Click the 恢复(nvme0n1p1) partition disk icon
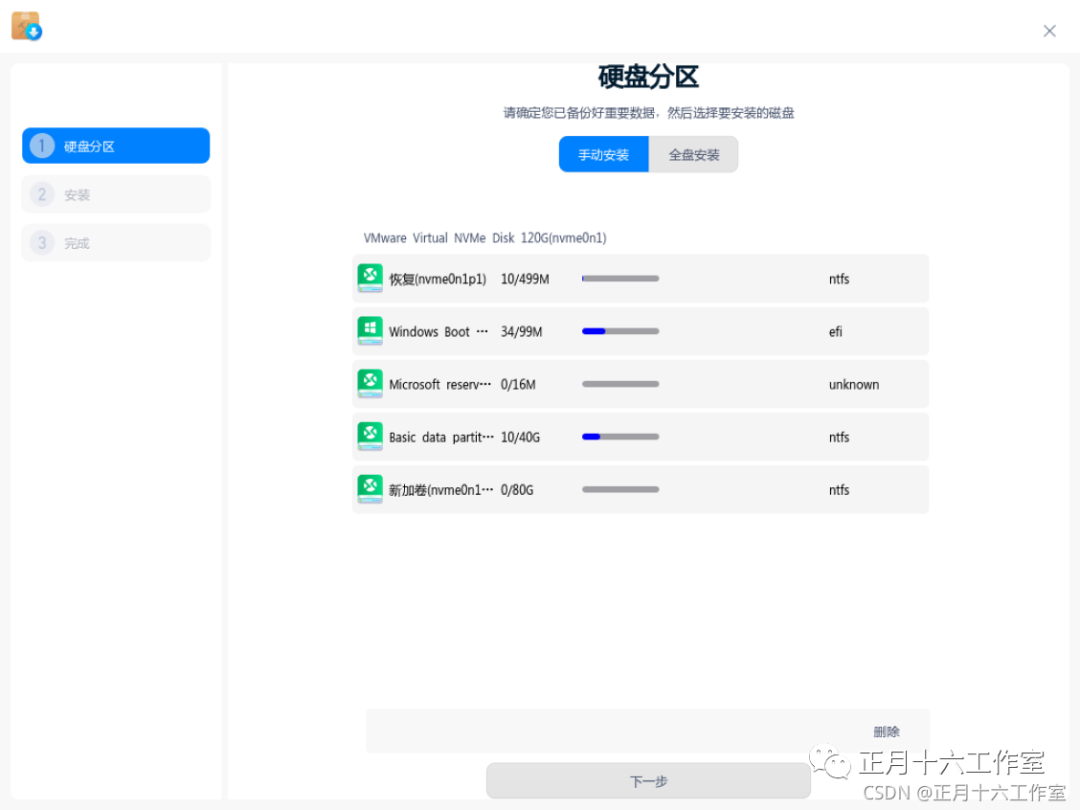 click(370, 278)
